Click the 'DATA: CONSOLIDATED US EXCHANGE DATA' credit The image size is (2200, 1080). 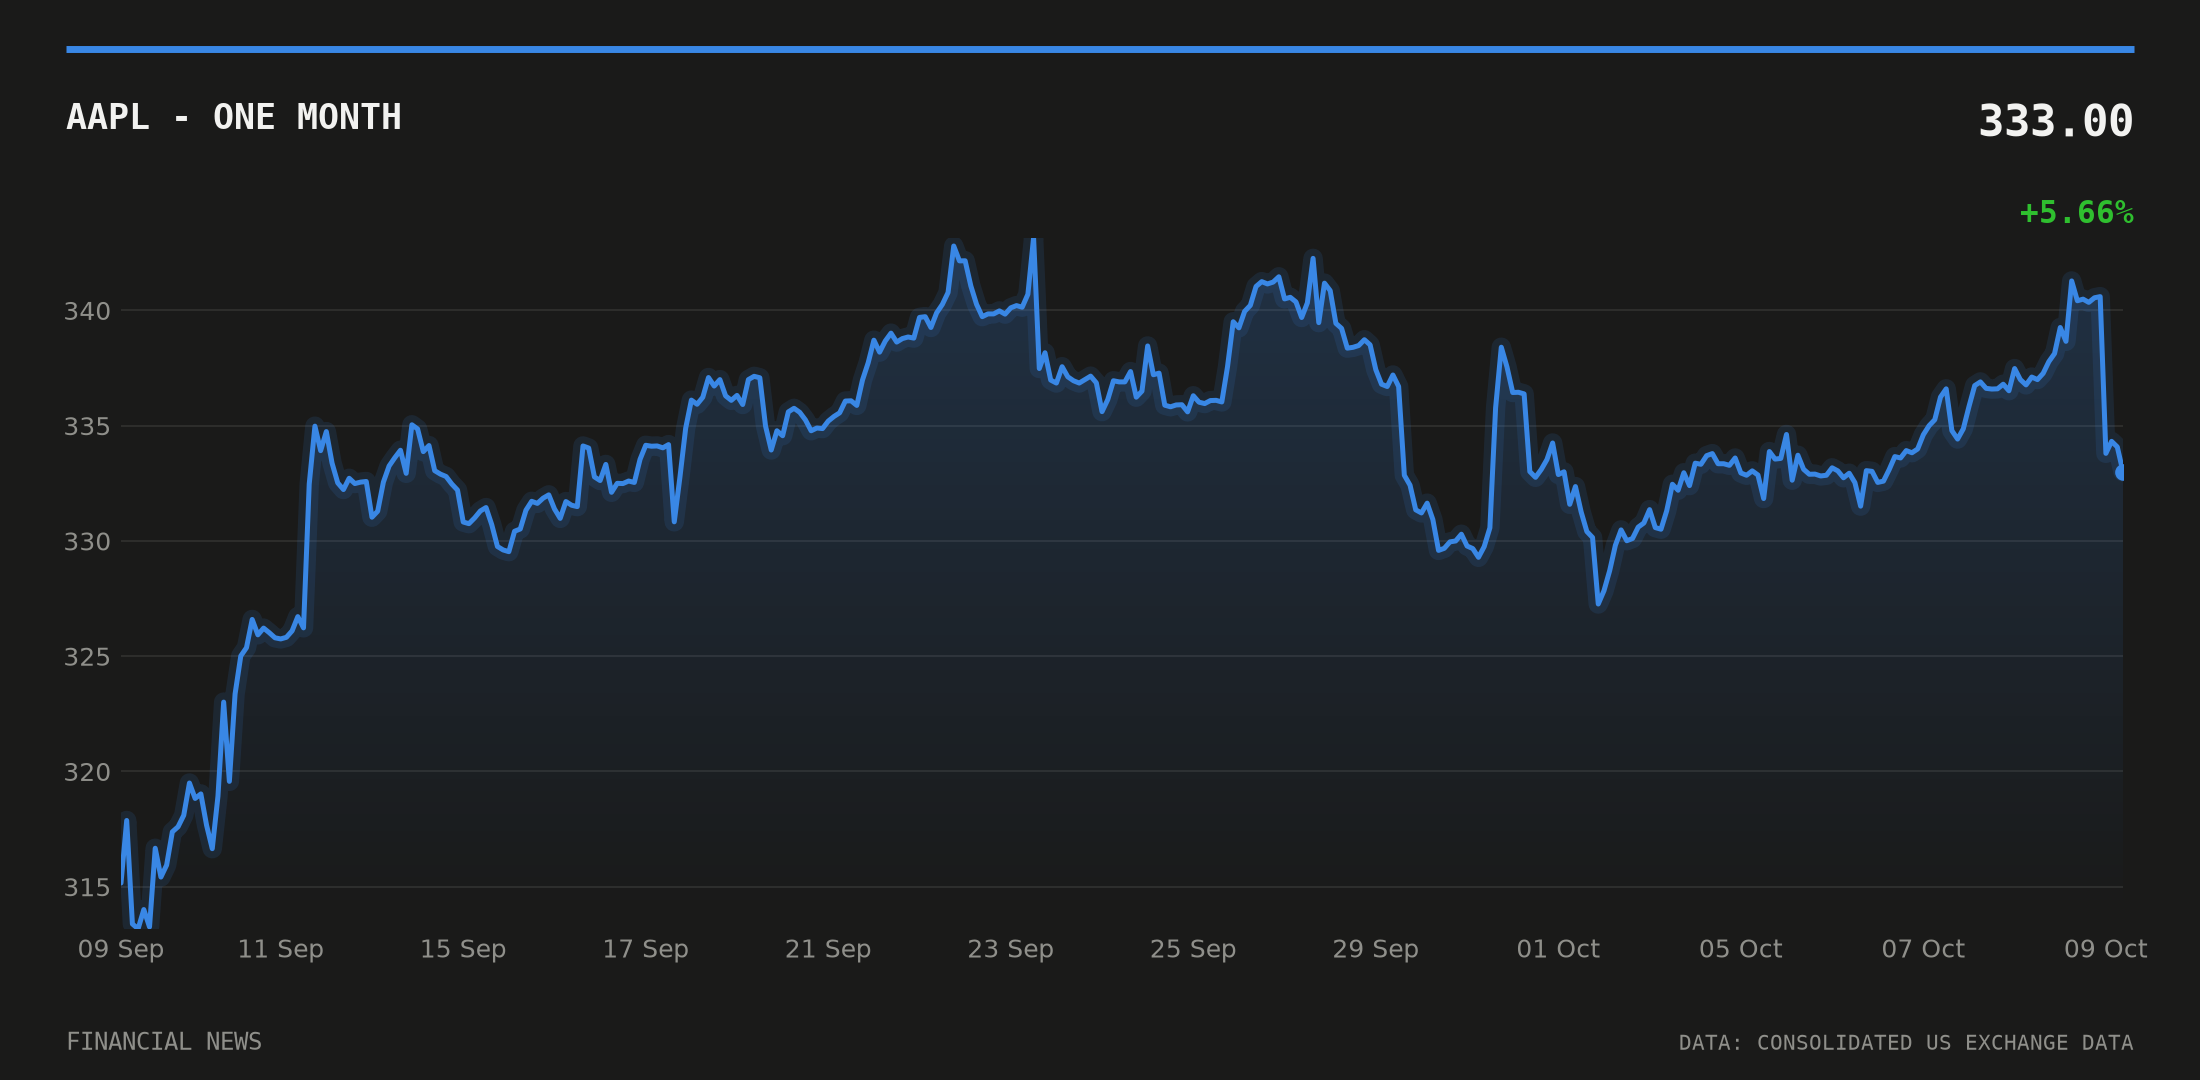(x=1906, y=1043)
